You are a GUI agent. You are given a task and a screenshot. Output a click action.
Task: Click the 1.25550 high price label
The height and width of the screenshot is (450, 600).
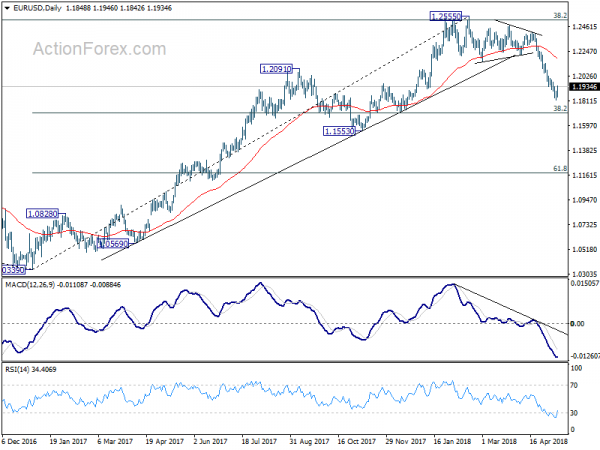click(x=446, y=16)
